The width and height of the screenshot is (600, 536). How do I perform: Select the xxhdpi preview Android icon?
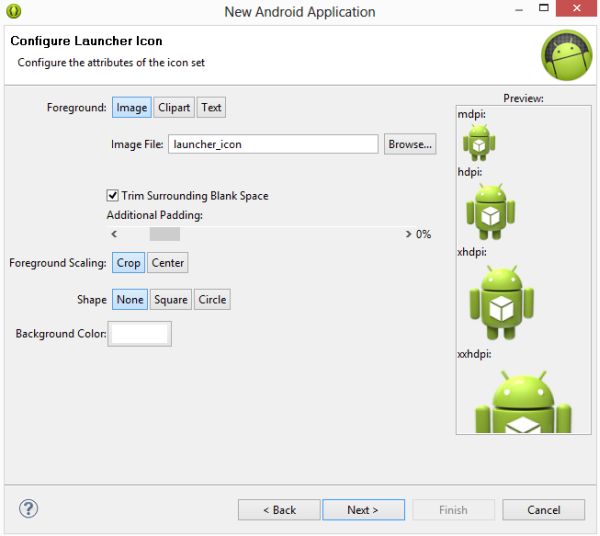[523, 401]
